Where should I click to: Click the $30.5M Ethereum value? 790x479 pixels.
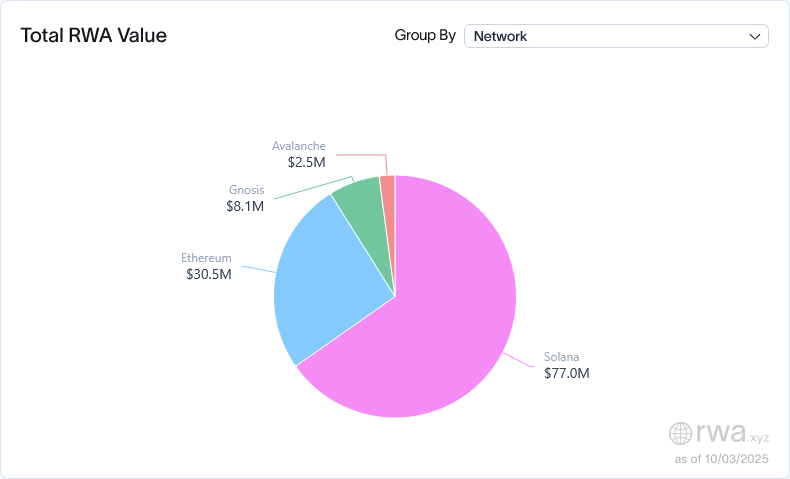[208, 274]
